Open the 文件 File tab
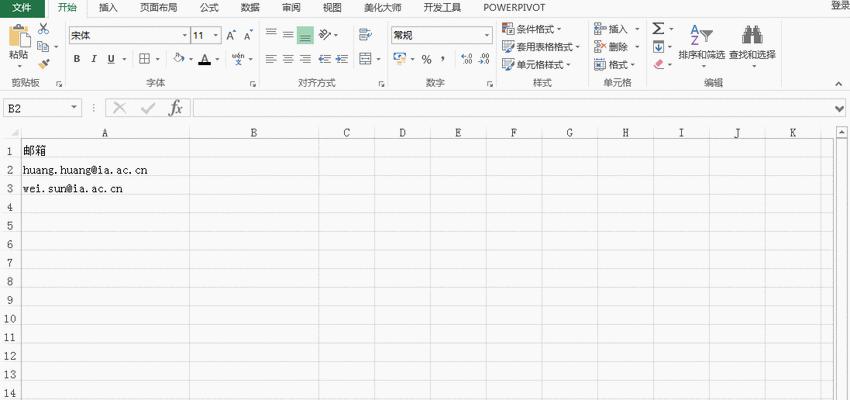 click(x=21, y=8)
